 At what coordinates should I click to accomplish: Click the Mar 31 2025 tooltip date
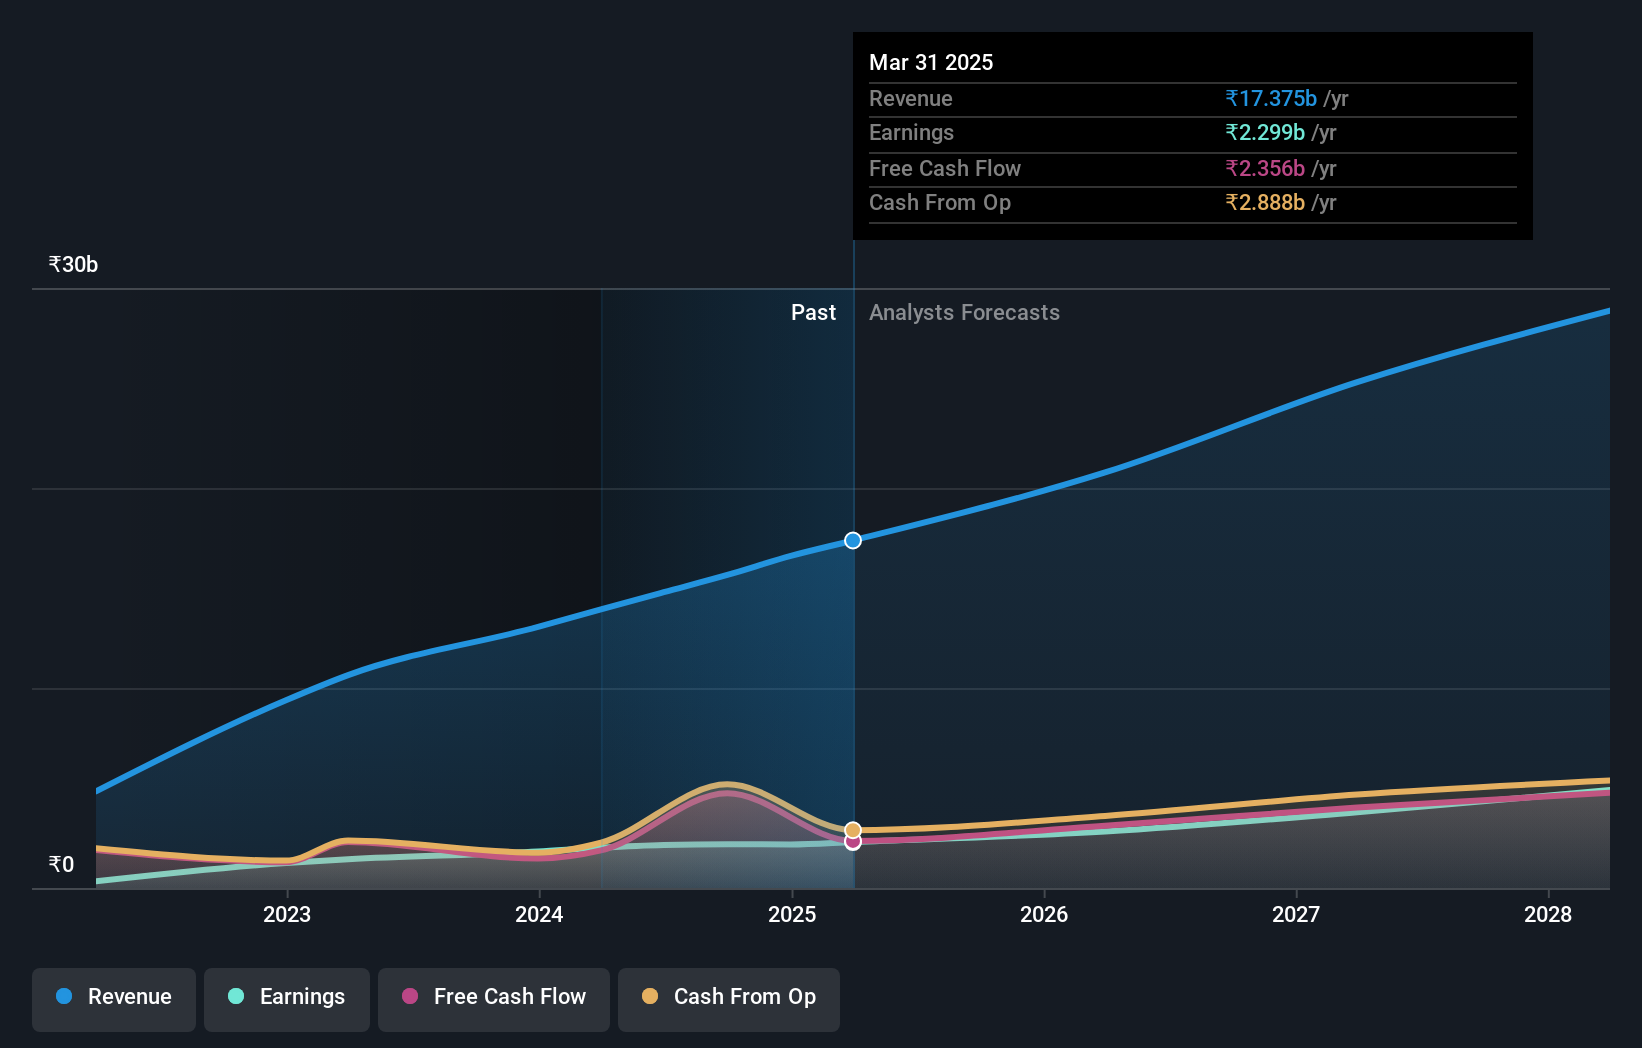point(931,62)
